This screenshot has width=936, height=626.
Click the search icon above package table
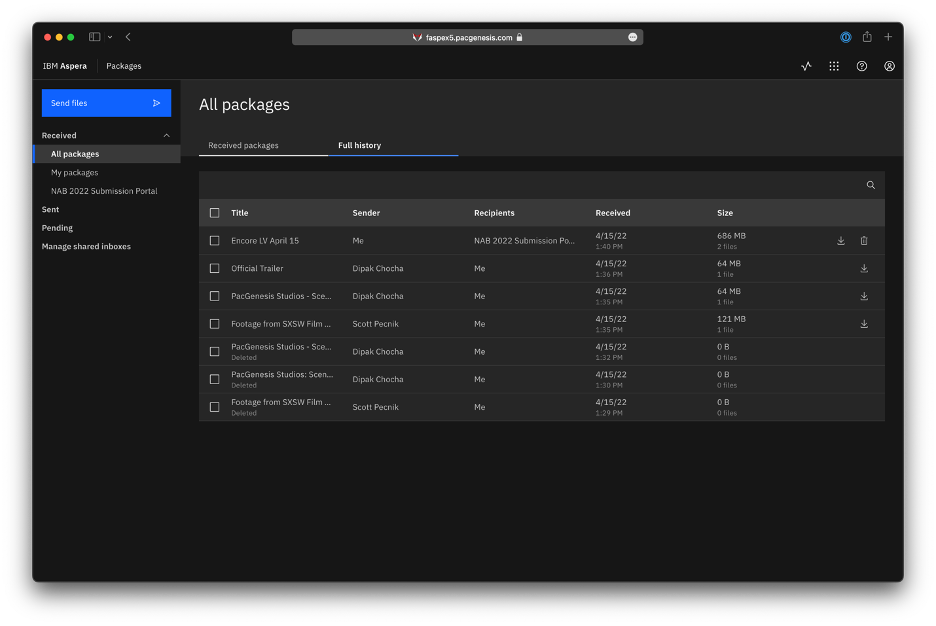tap(870, 185)
